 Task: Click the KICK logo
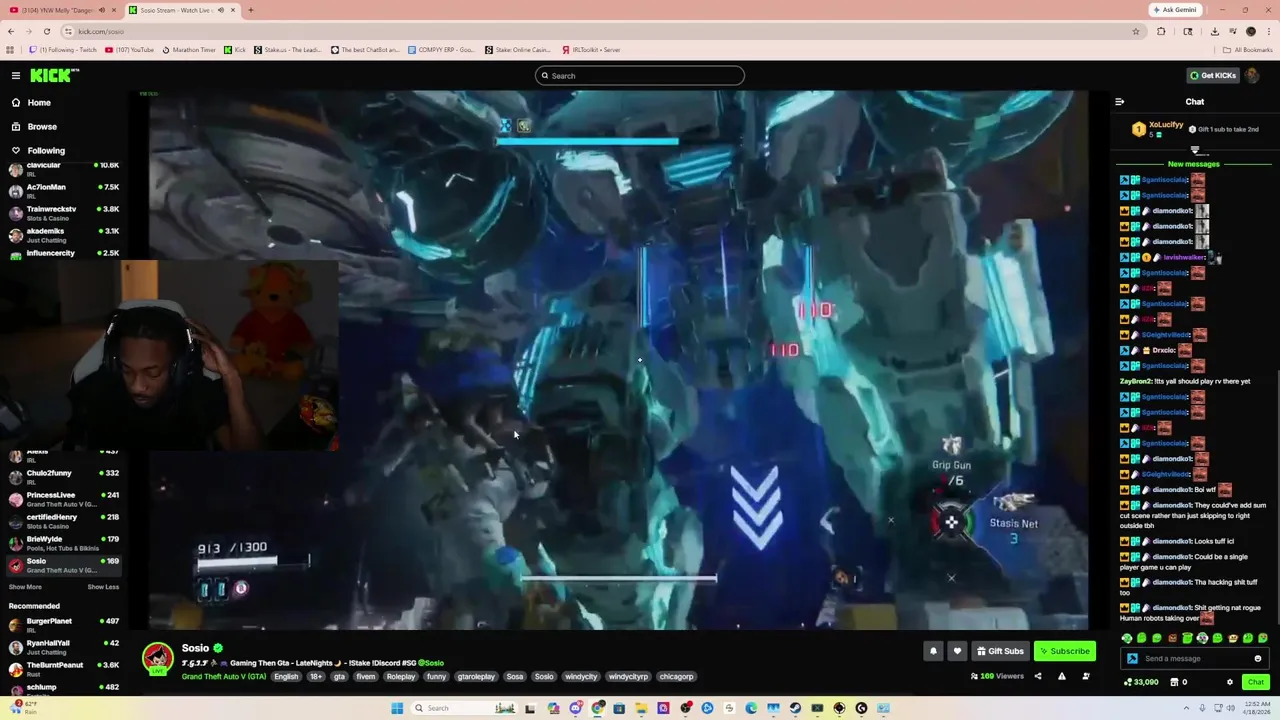(54, 76)
